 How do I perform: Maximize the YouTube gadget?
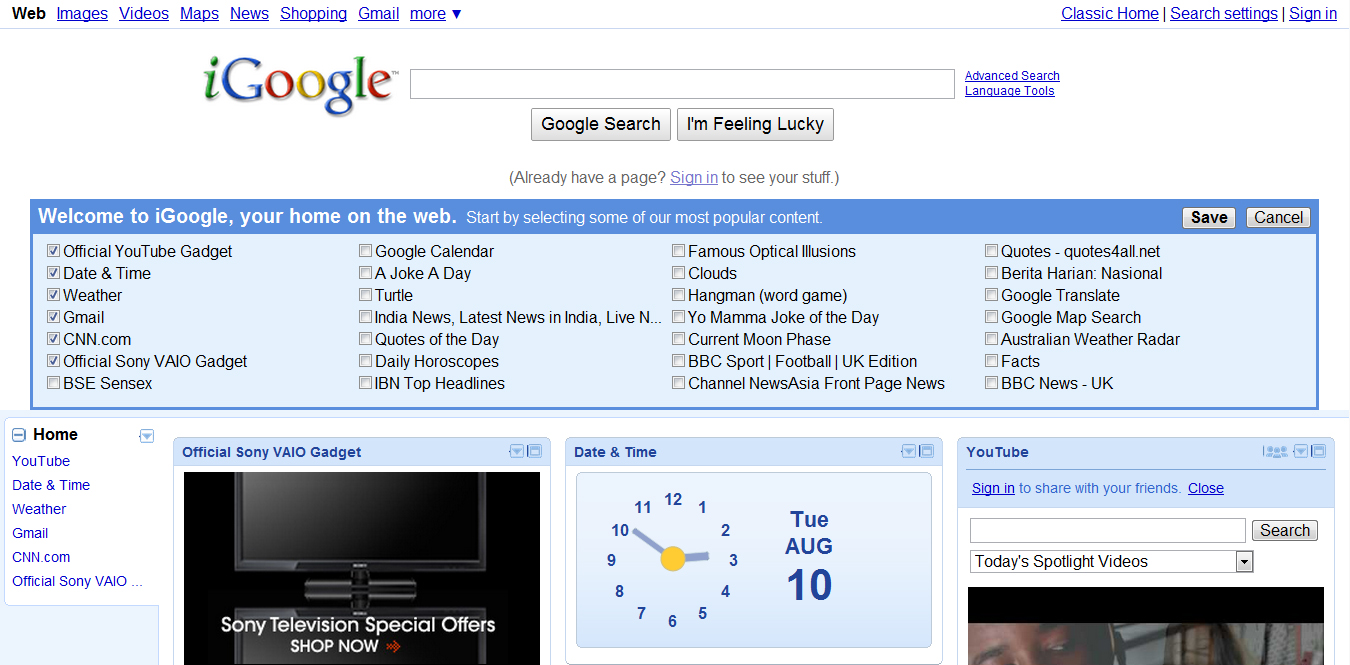click(x=1318, y=451)
